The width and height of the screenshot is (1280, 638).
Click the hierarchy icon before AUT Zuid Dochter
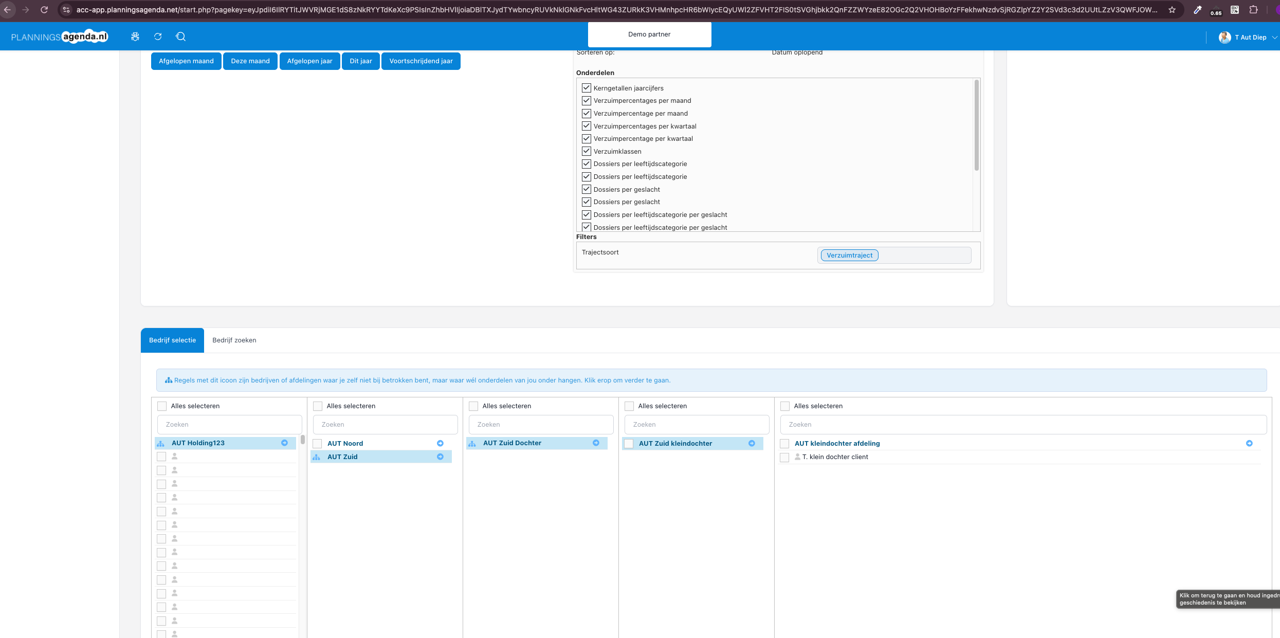(x=473, y=443)
